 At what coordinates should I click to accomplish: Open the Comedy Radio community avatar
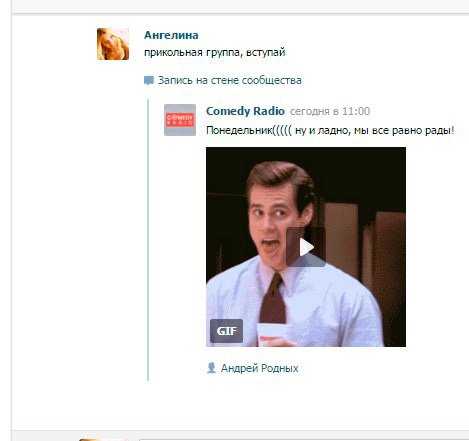tap(180, 120)
